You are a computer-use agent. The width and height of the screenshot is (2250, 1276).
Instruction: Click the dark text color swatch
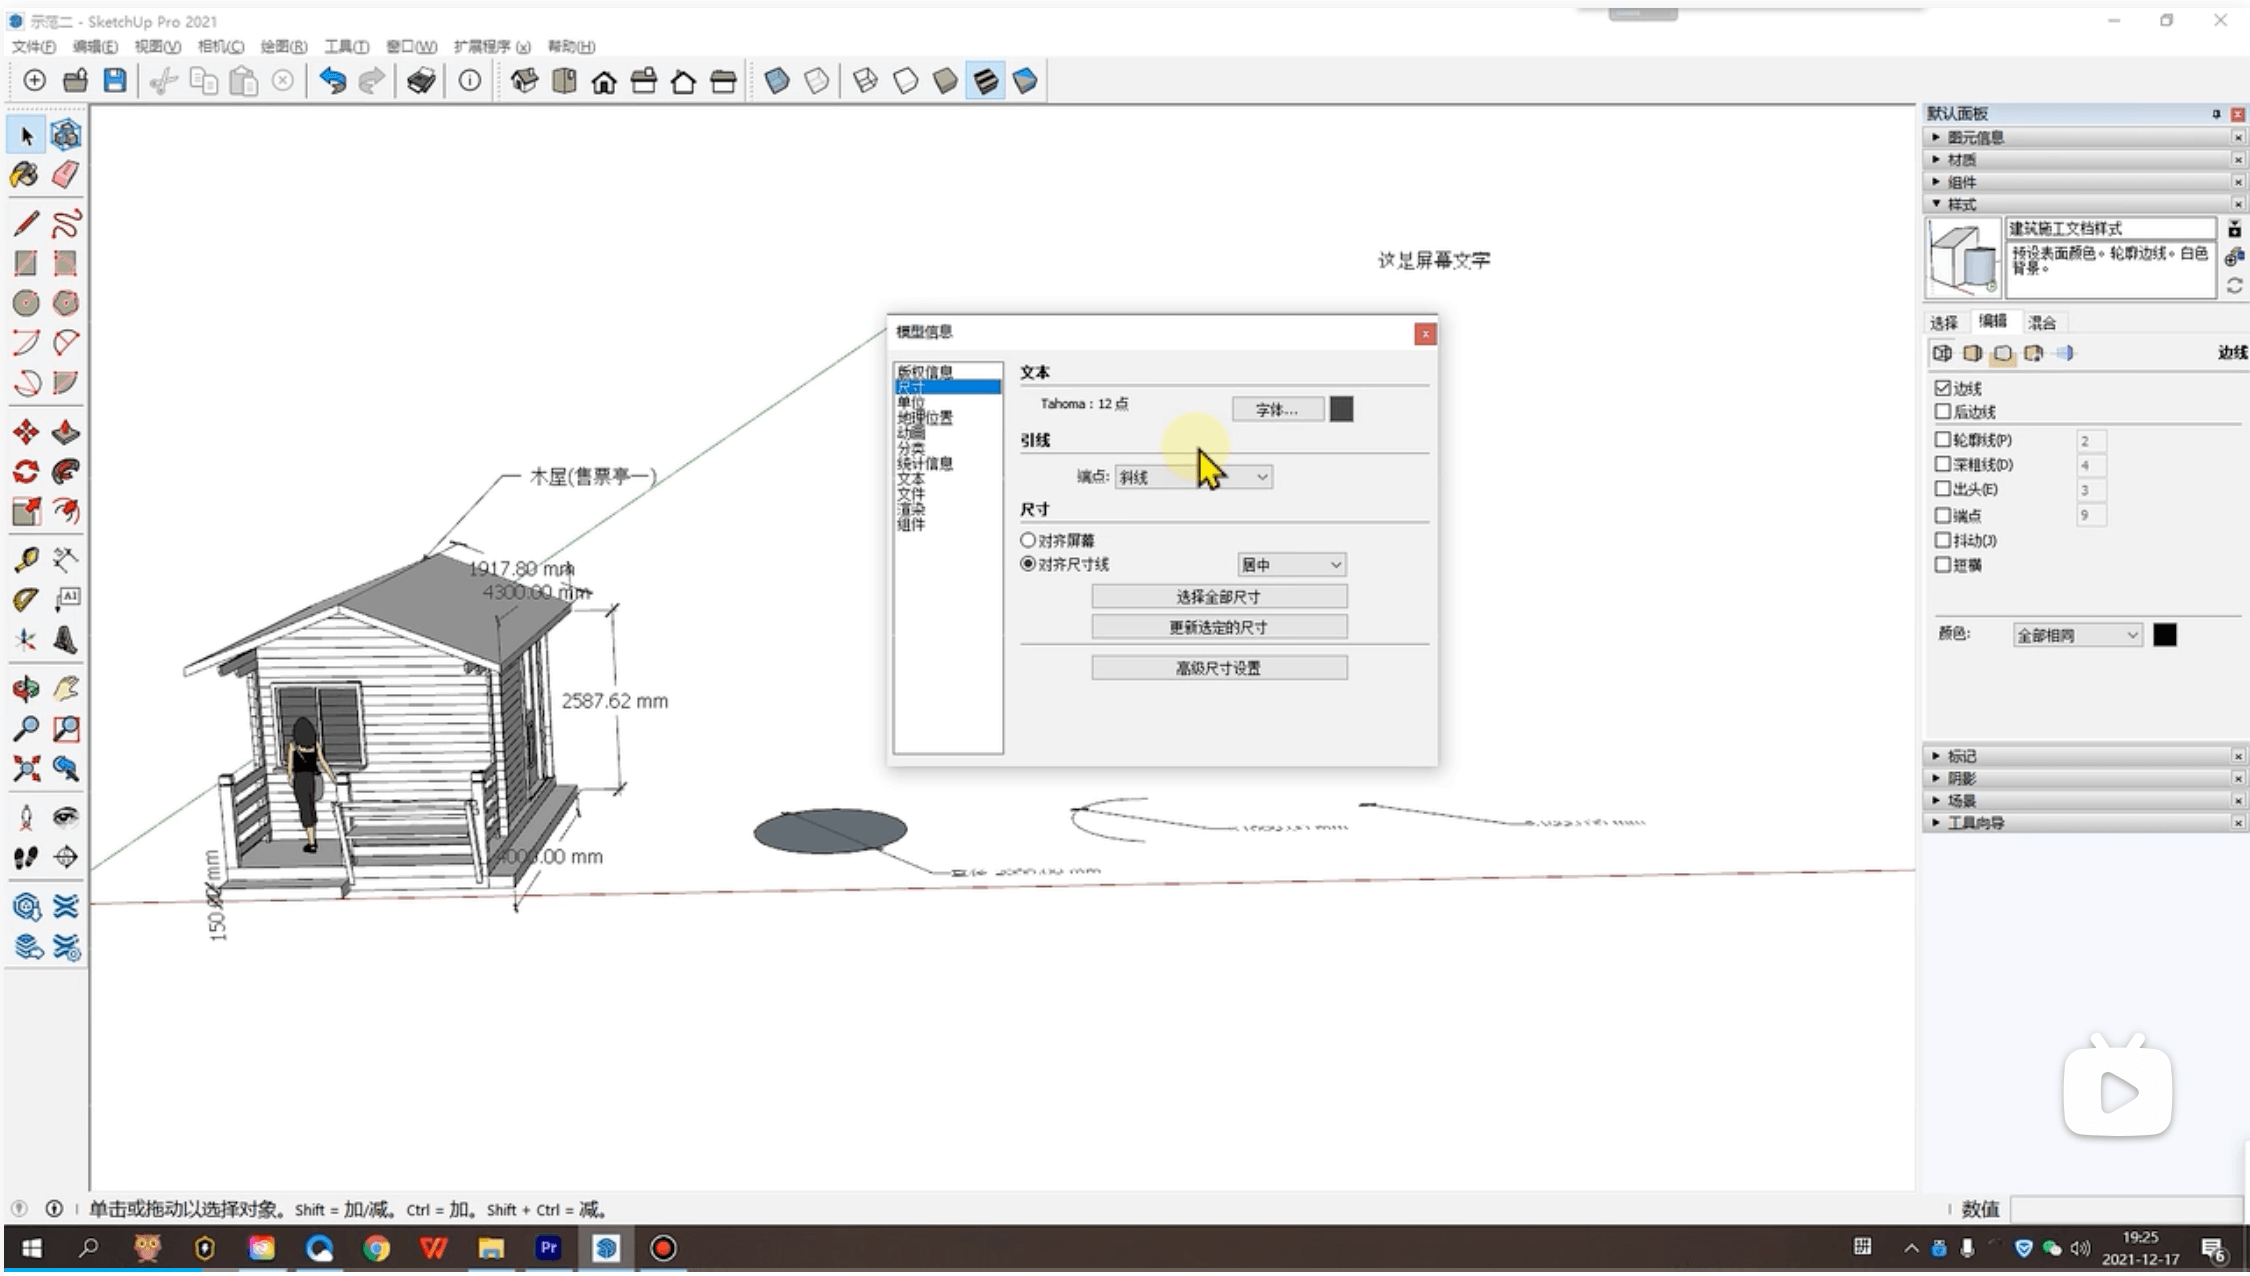point(1341,409)
